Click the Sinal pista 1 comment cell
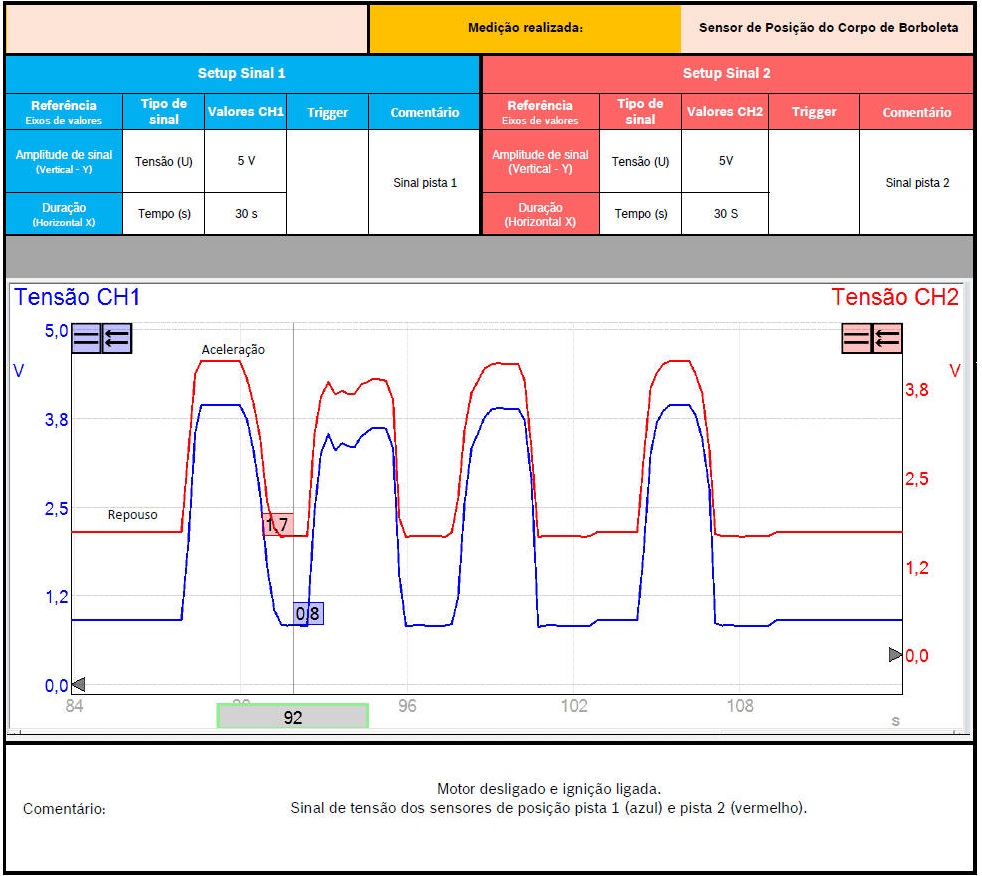The image size is (982, 876). (425, 183)
